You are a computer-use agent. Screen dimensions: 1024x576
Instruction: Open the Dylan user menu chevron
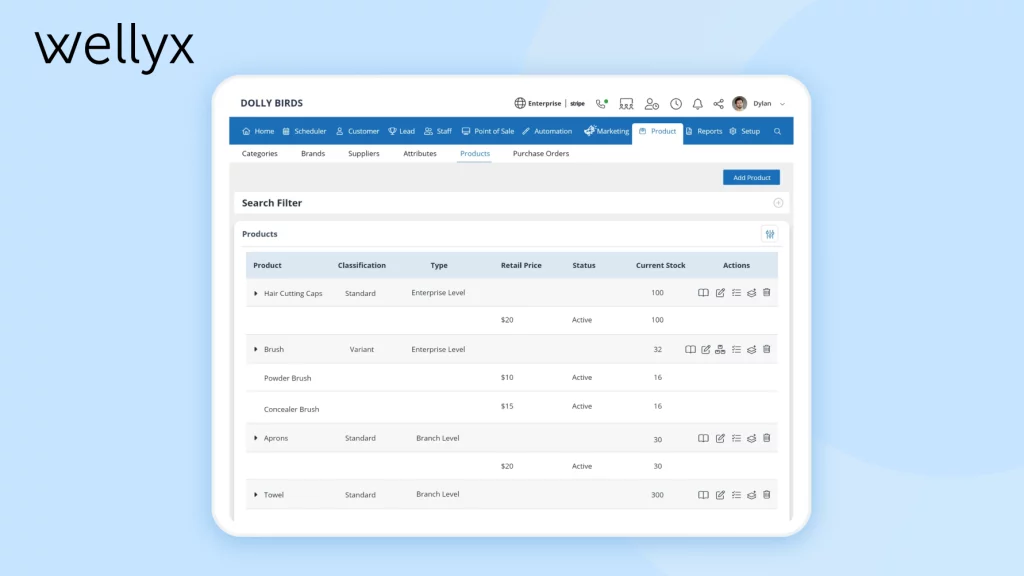782,104
